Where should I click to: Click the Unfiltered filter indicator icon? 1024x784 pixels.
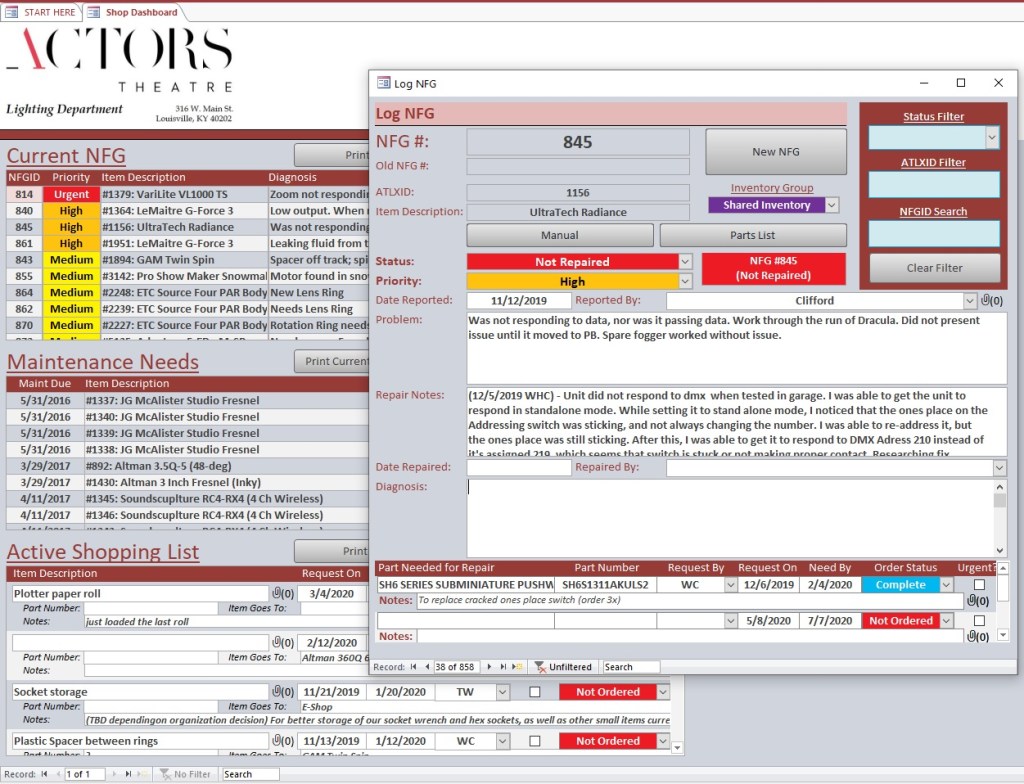point(540,667)
